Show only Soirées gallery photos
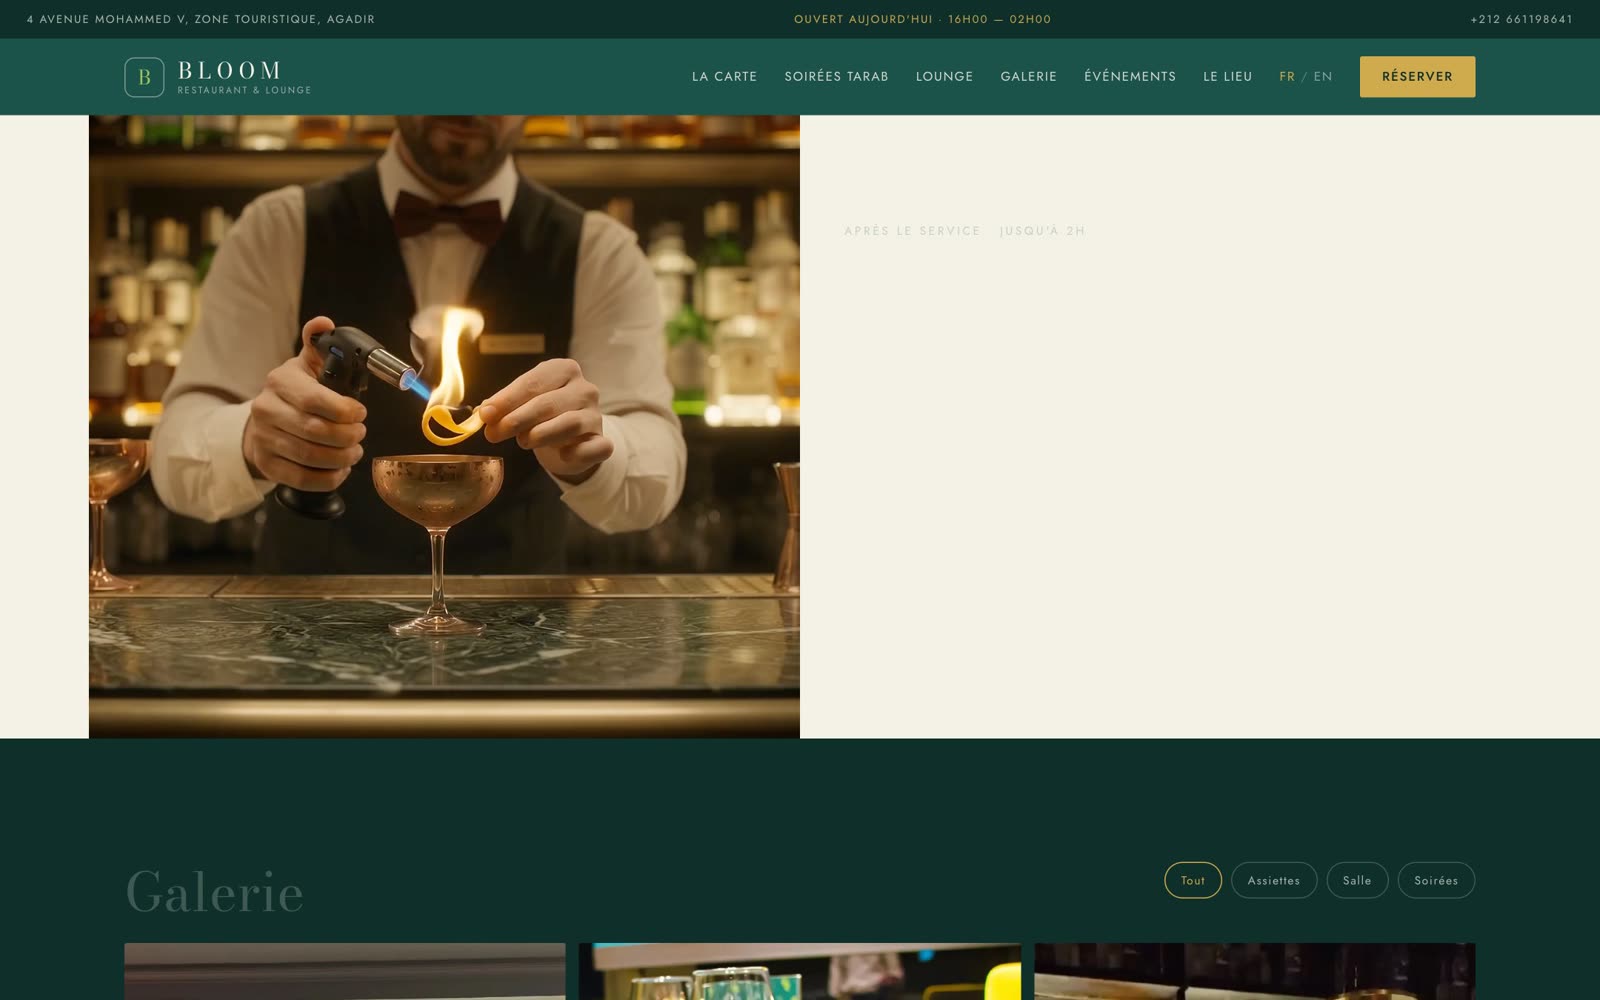The height and width of the screenshot is (1000, 1600). pos(1436,880)
